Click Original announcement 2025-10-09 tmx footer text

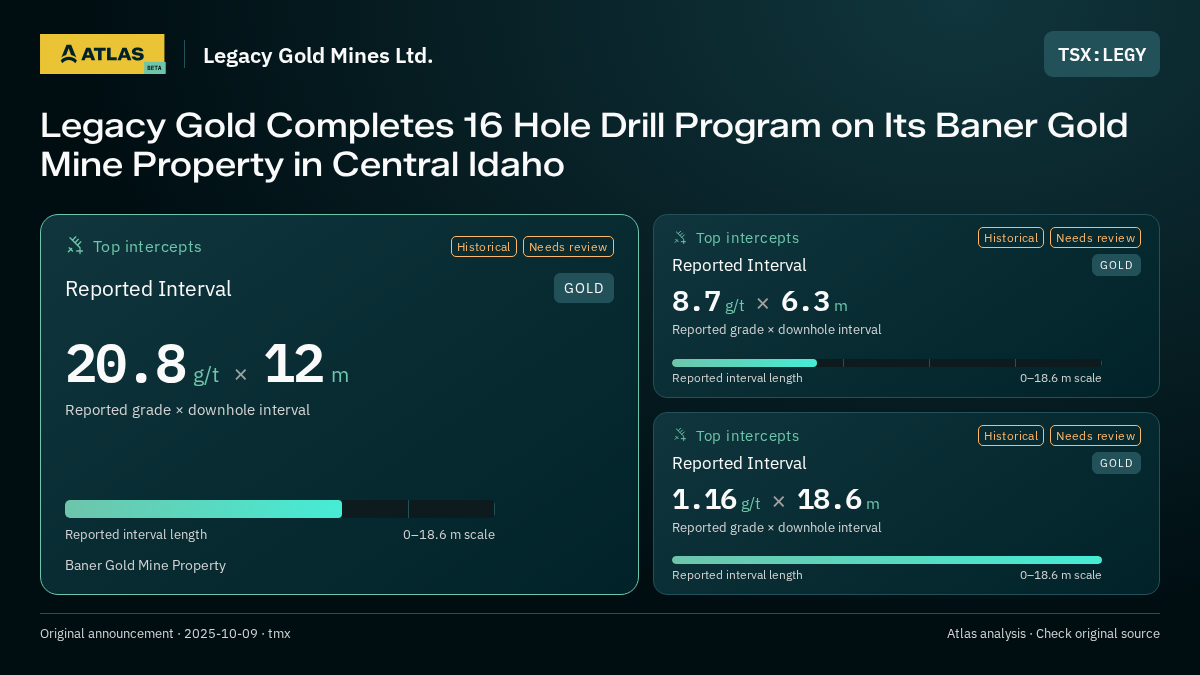165,633
